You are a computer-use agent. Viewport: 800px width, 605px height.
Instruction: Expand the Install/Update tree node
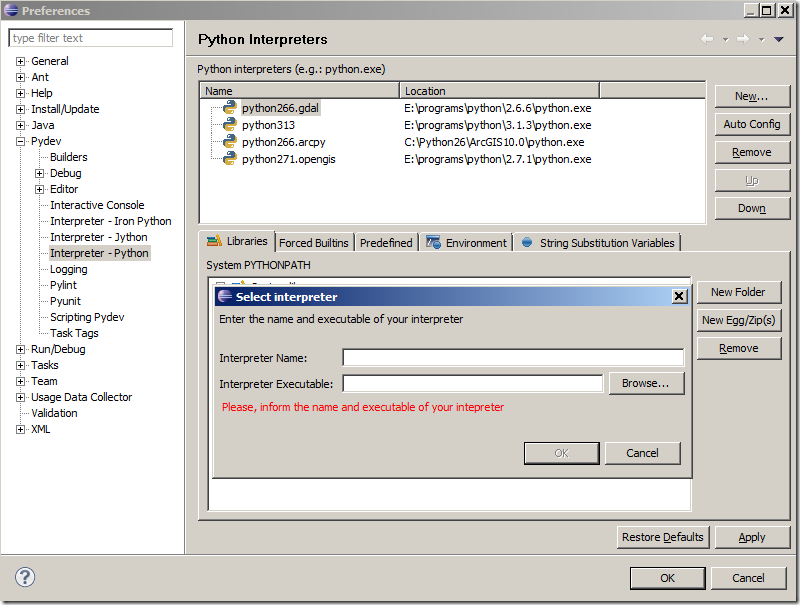pos(20,109)
